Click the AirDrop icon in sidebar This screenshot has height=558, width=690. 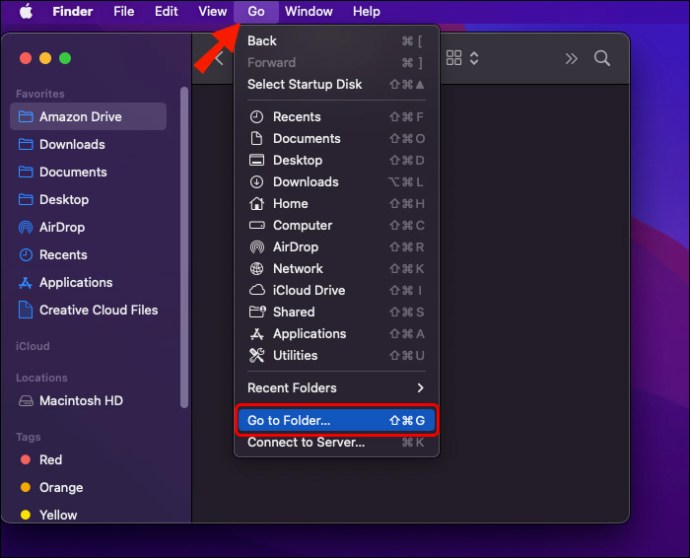pos(26,227)
